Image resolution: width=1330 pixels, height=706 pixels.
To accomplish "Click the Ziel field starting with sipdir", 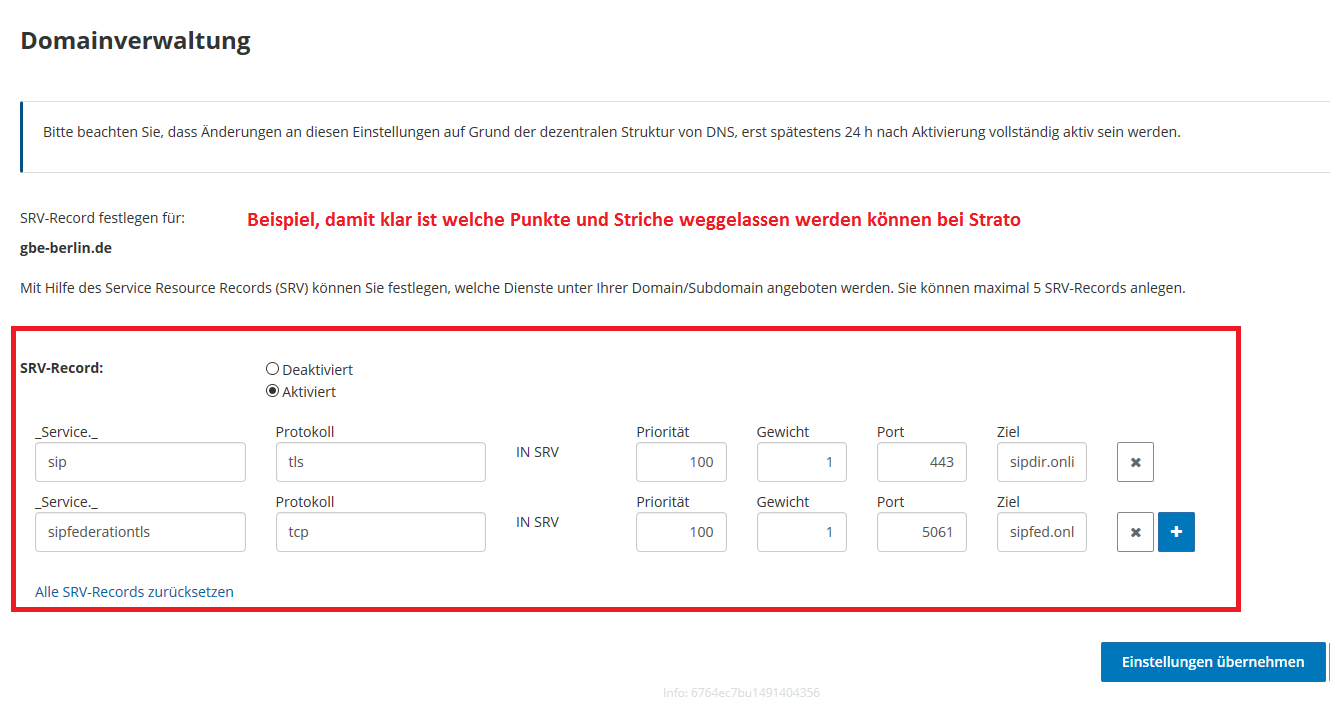I will (1041, 462).
